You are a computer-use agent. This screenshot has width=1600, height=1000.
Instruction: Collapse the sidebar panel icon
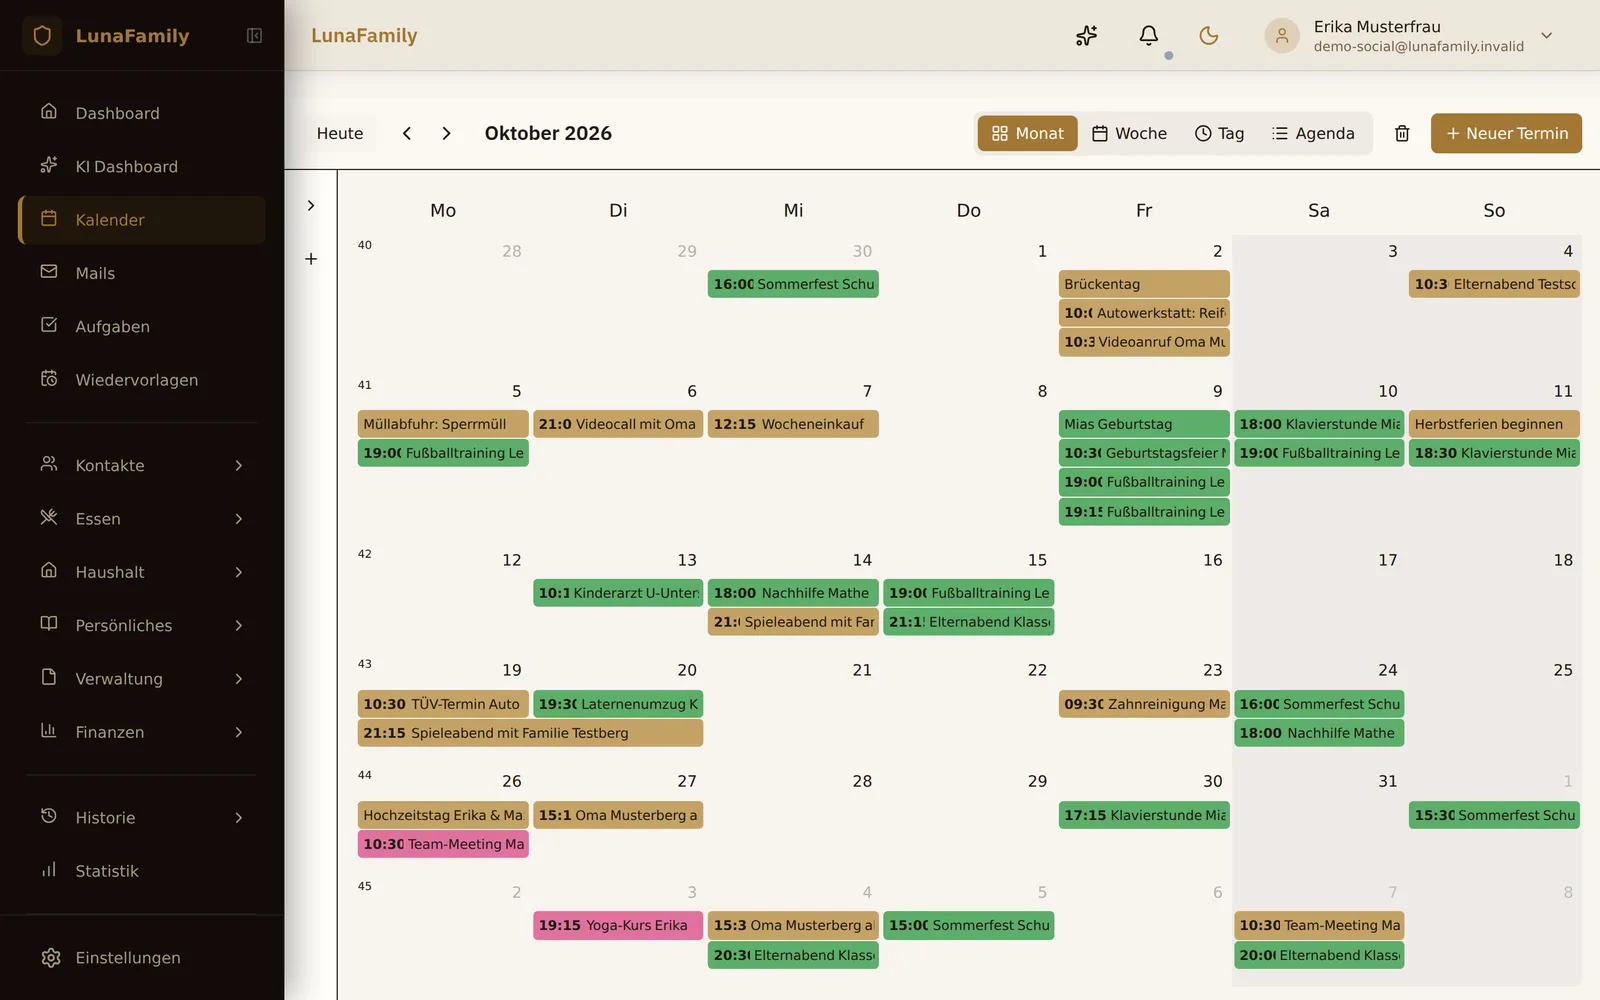coord(254,36)
